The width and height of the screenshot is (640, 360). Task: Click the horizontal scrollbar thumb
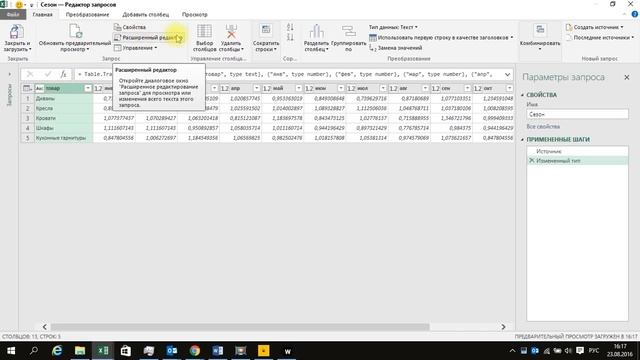[240, 327]
